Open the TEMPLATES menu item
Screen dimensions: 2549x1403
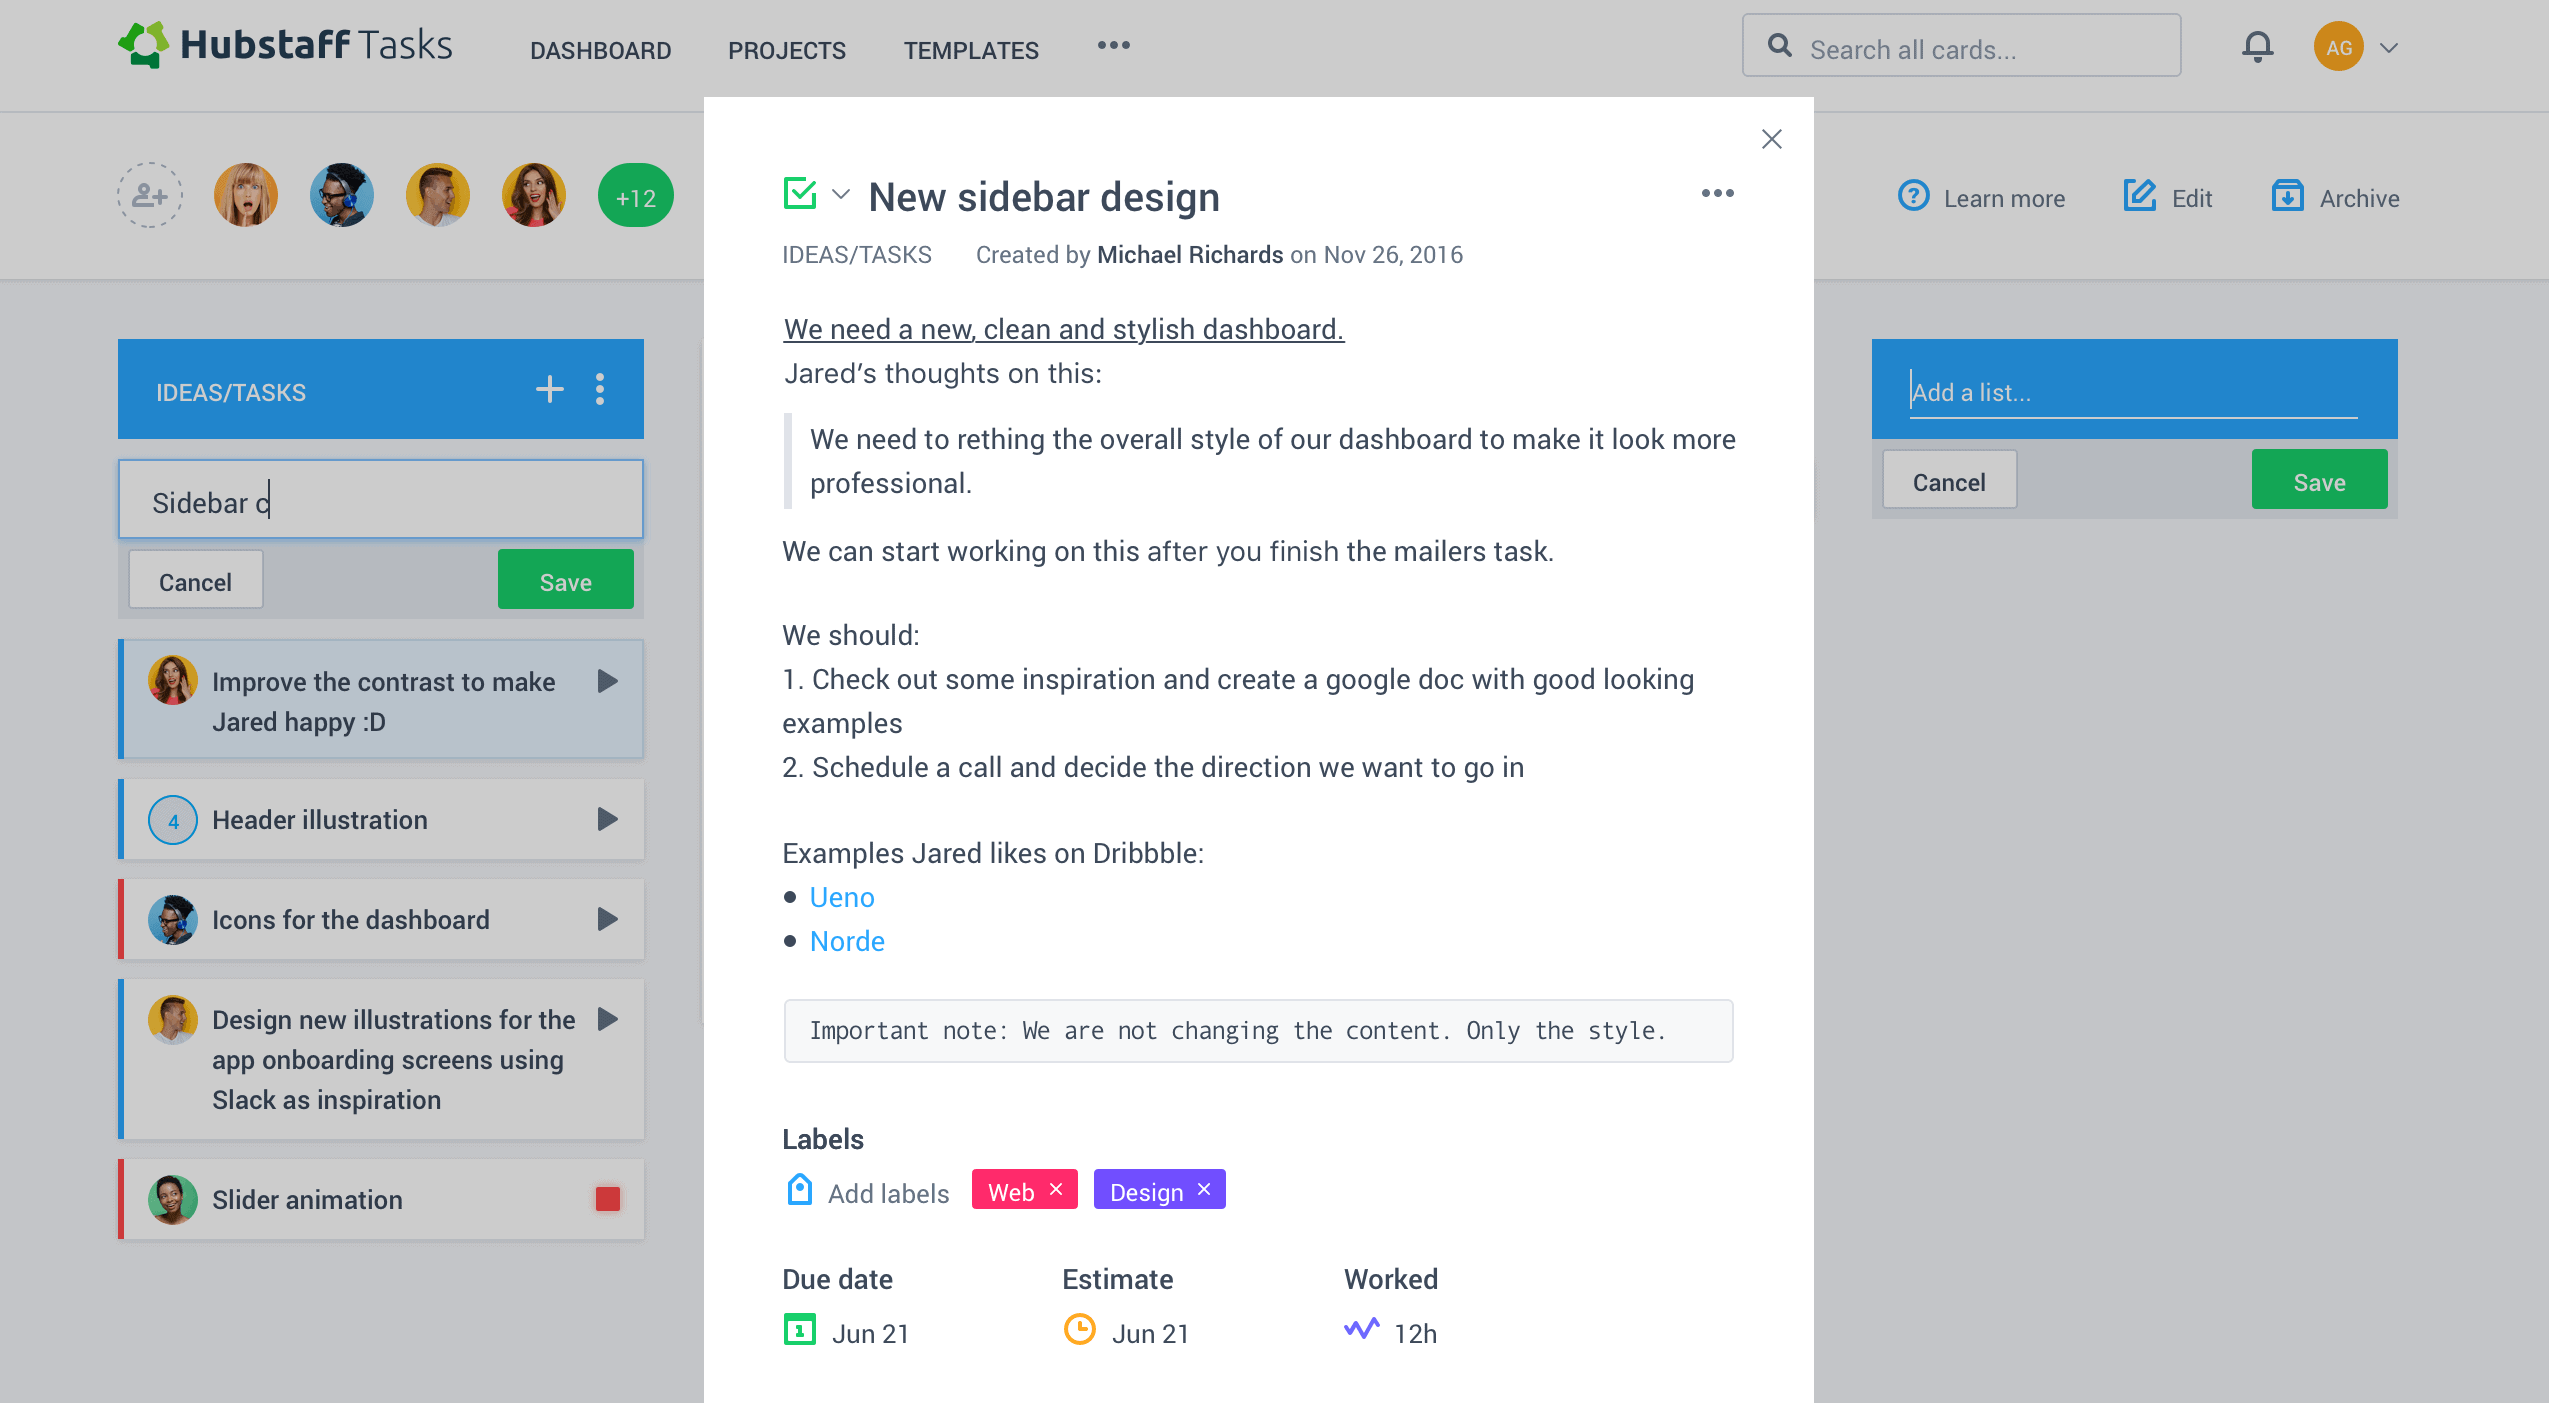click(x=971, y=50)
